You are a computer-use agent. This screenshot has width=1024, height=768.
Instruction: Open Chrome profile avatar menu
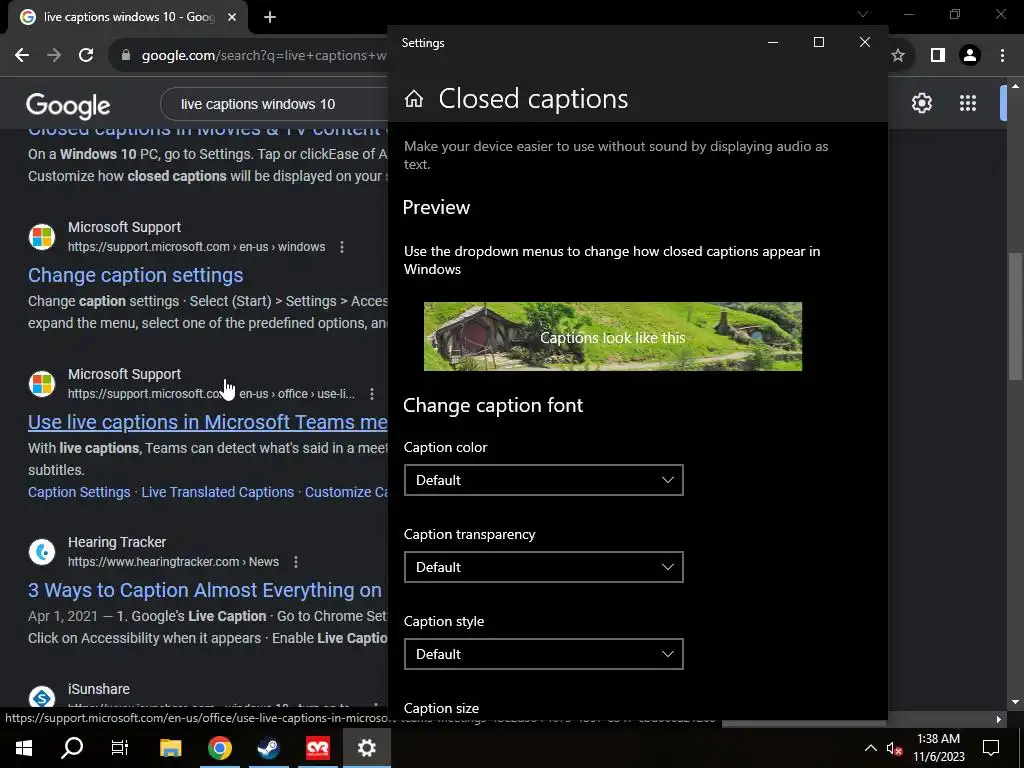click(970, 56)
